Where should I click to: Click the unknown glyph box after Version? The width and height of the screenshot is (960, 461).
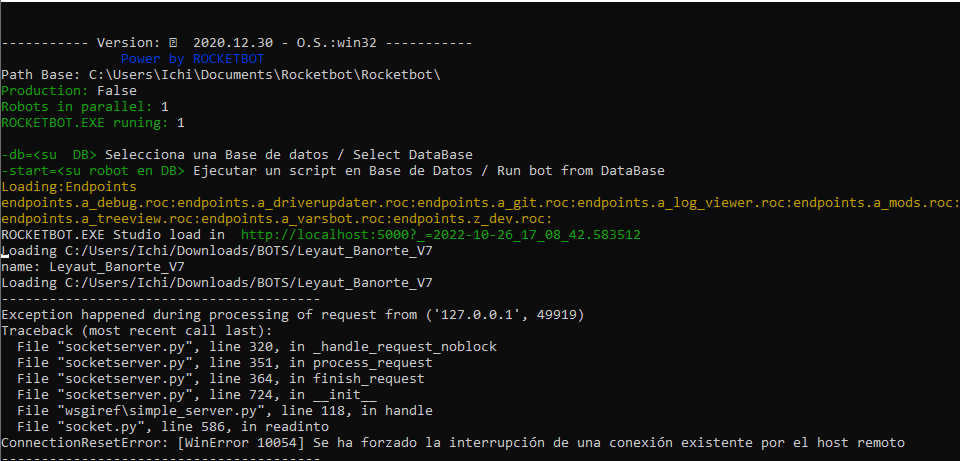pos(174,43)
